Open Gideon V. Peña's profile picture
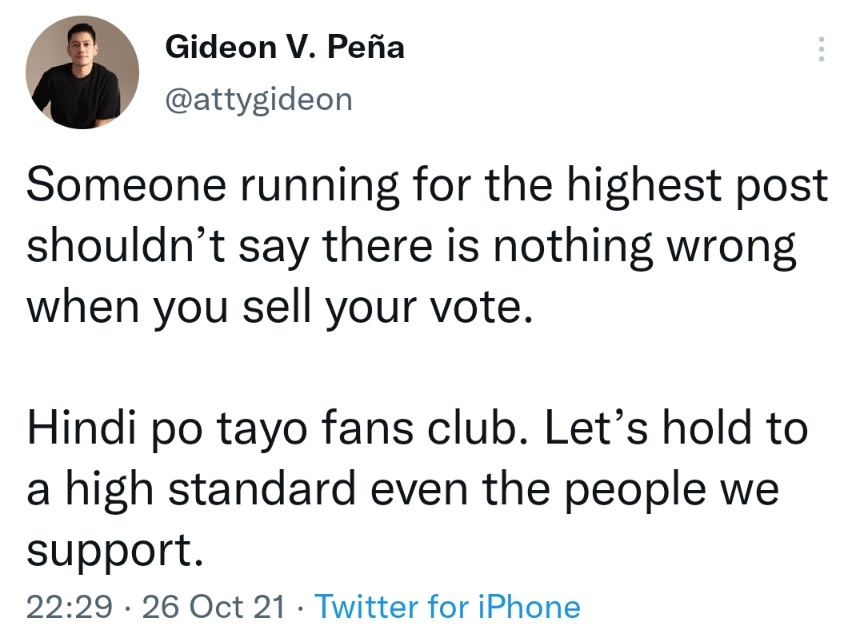864x635 pixels. pyautogui.click(x=82, y=72)
